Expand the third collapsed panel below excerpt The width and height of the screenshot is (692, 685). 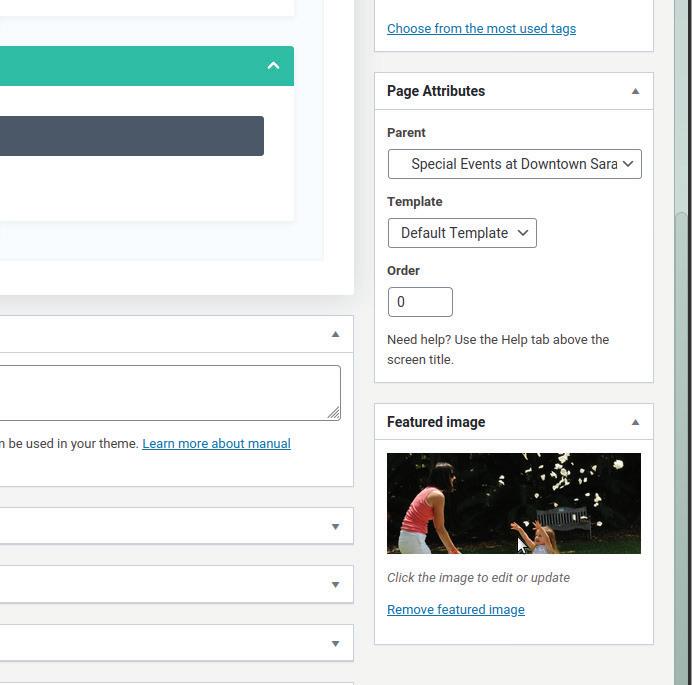click(335, 644)
